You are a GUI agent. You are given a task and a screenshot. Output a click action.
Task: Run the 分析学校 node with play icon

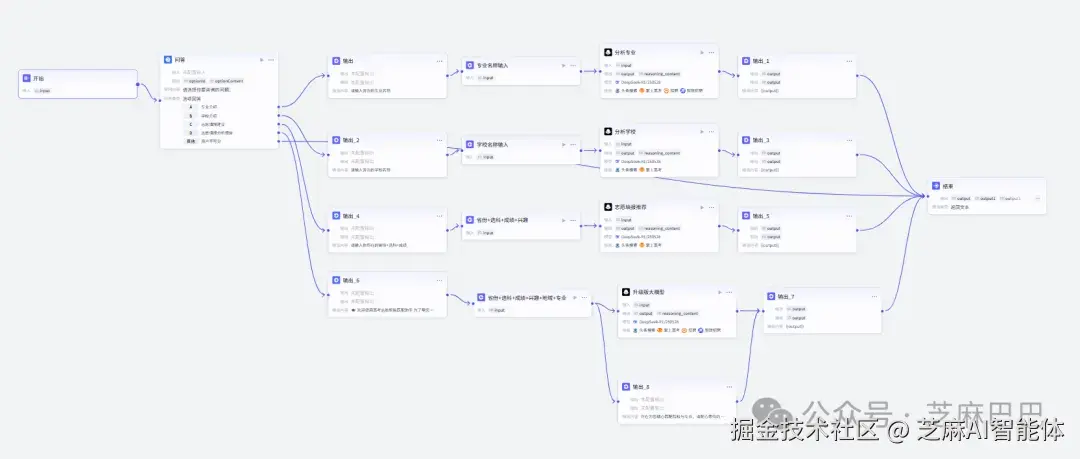[702, 131]
